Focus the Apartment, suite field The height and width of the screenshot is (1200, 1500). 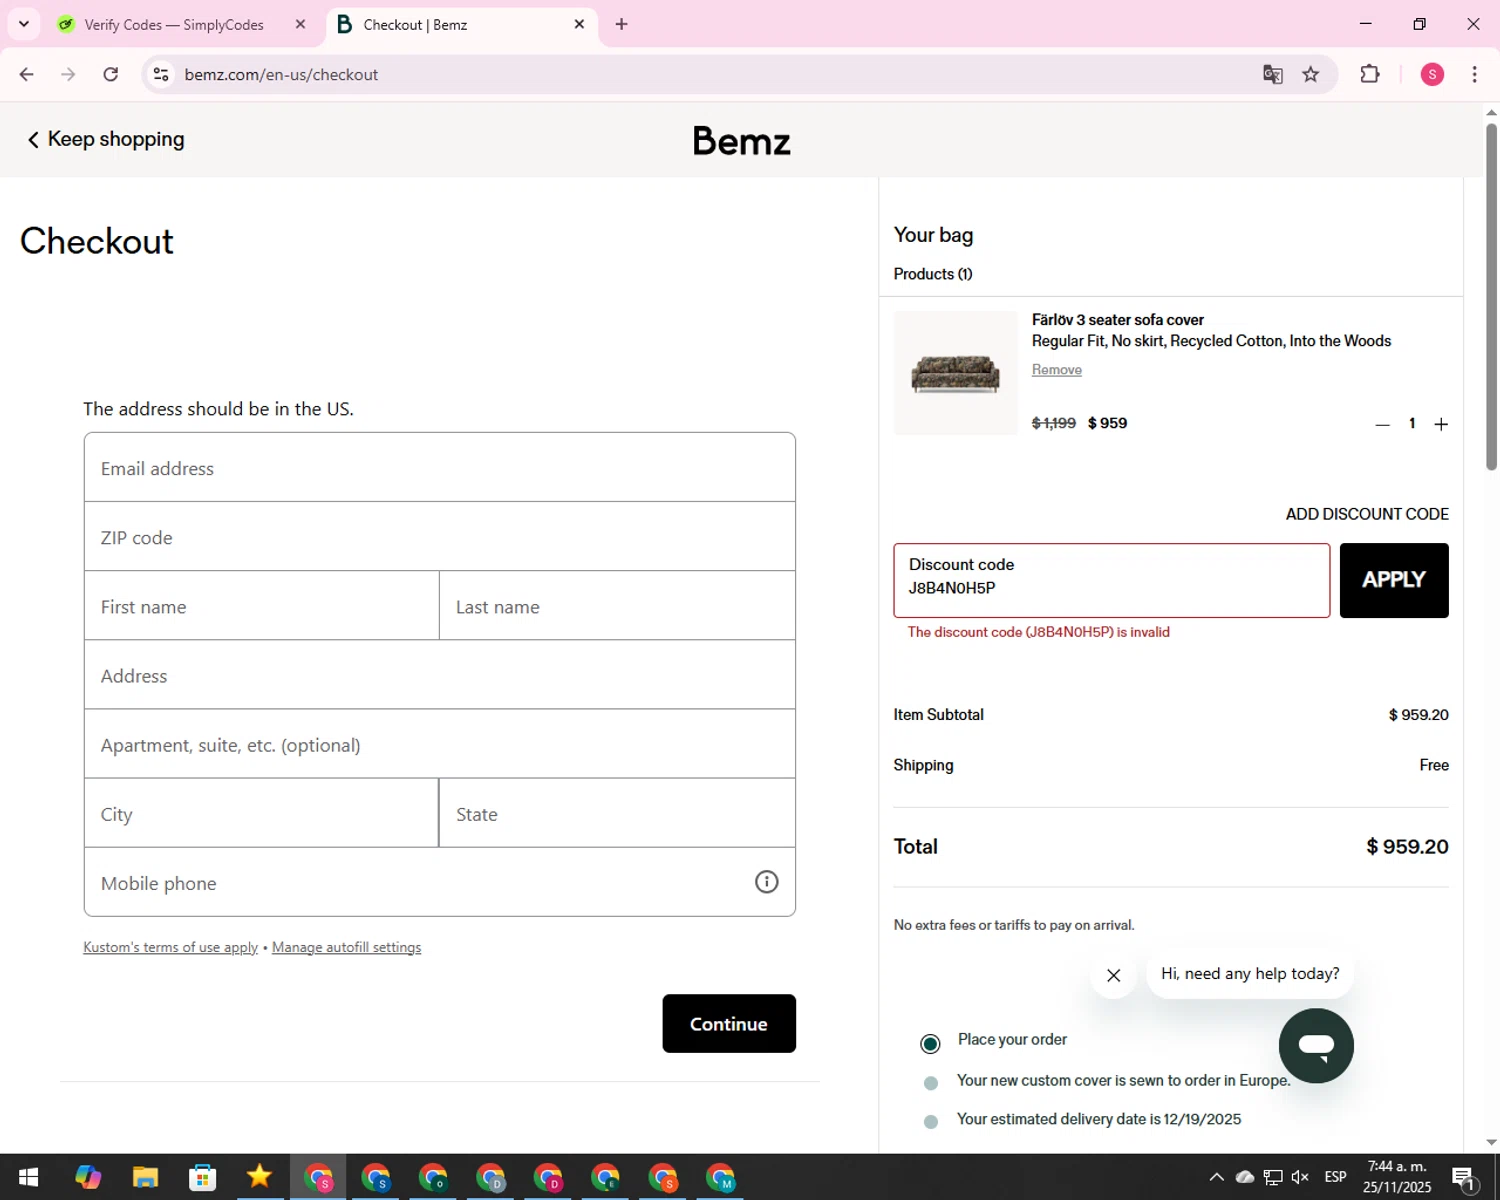point(440,744)
